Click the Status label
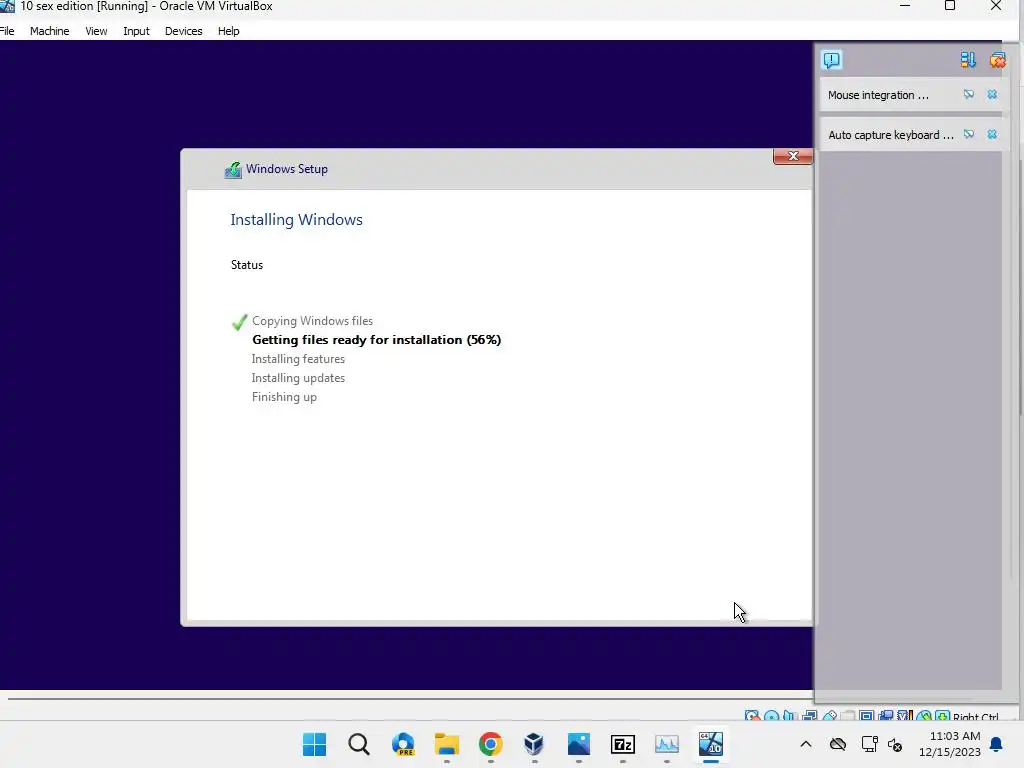 pyautogui.click(x=247, y=264)
